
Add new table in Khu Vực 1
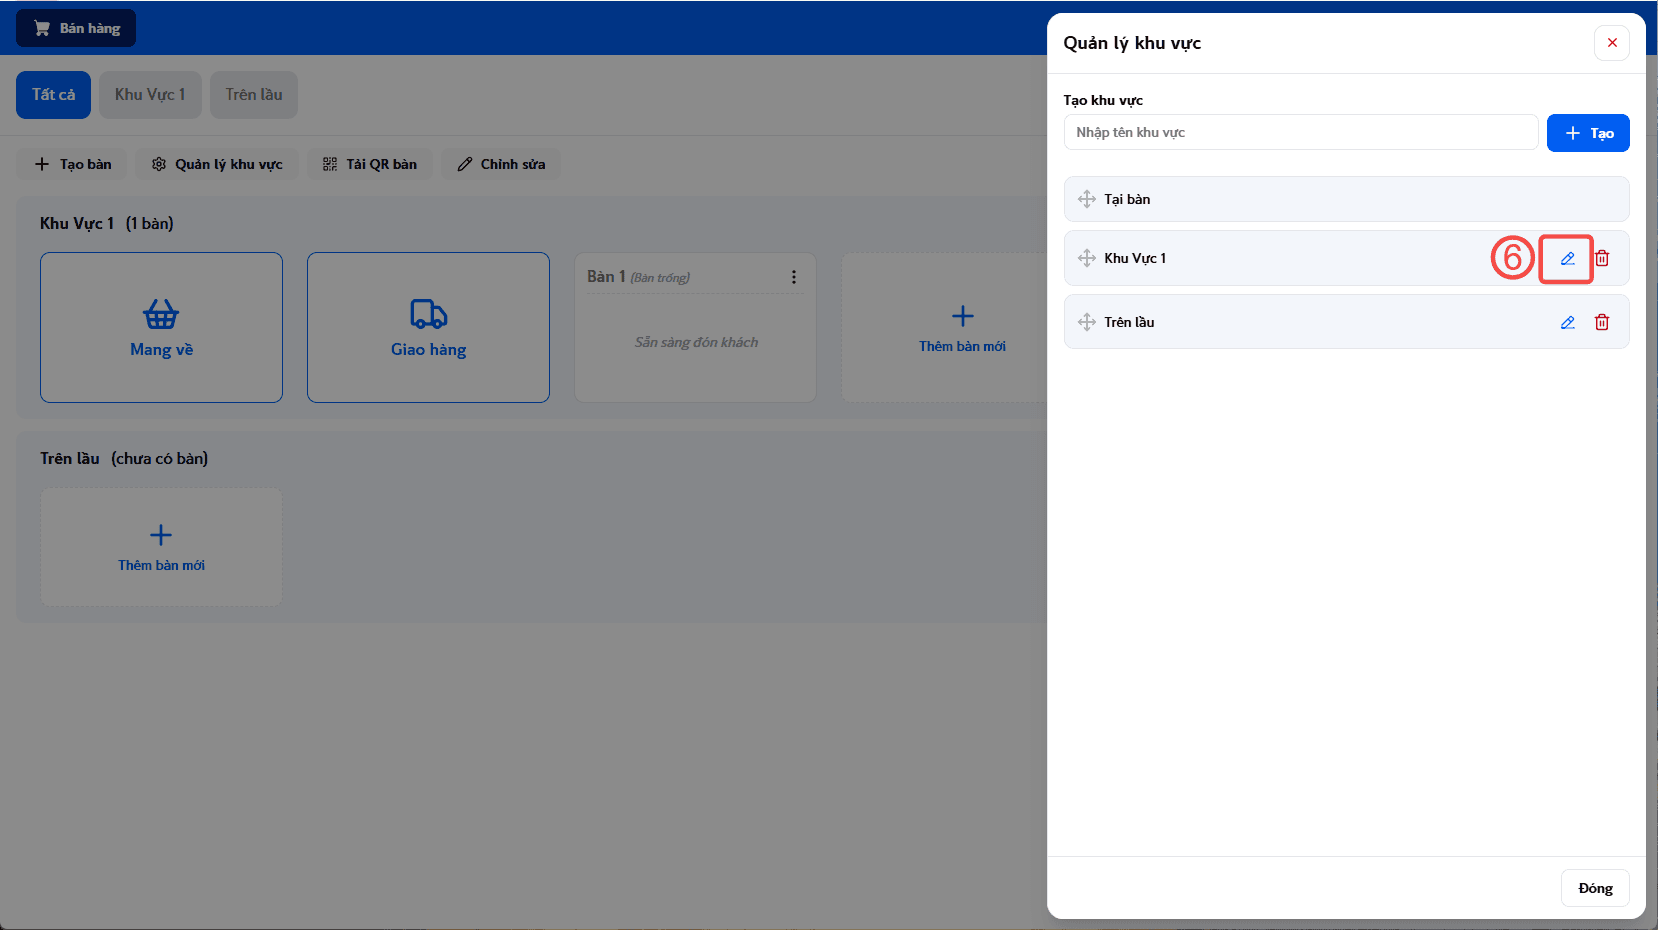coord(945,327)
